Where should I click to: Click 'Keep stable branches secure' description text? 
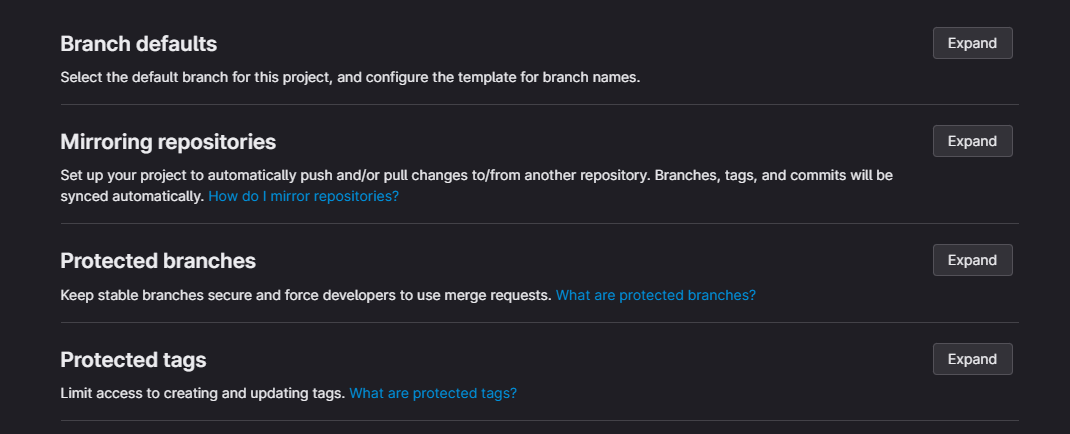(305, 295)
